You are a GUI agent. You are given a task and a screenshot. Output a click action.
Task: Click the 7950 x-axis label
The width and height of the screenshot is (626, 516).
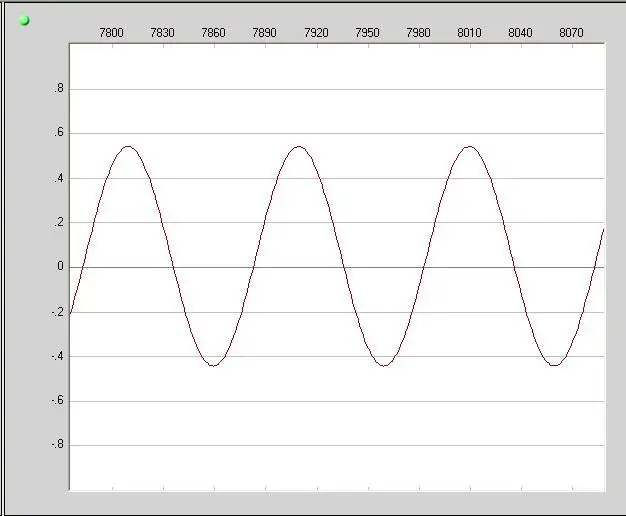[x=368, y=32]
